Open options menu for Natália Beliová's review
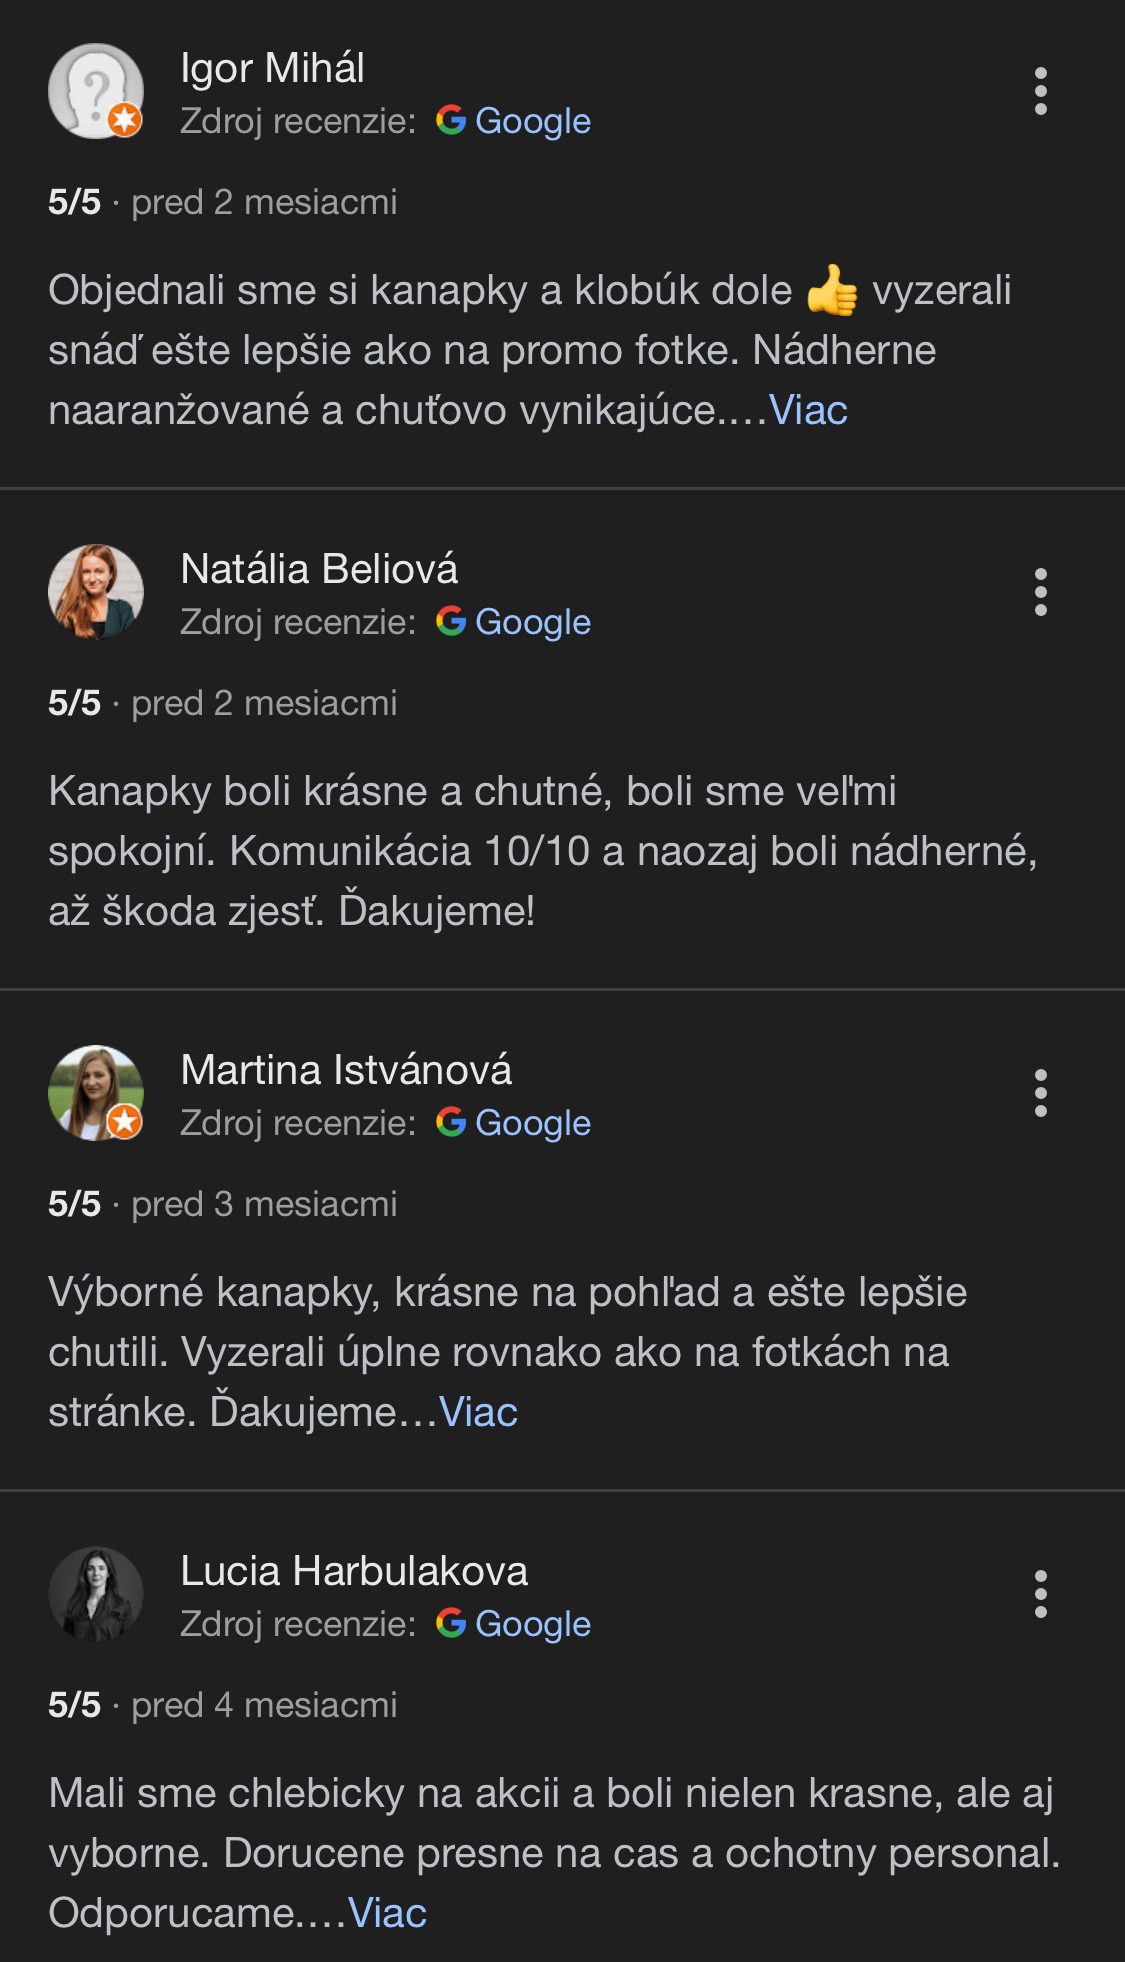The height and width of the screenshot is (1962, 1125). (x=1040, y=593)
